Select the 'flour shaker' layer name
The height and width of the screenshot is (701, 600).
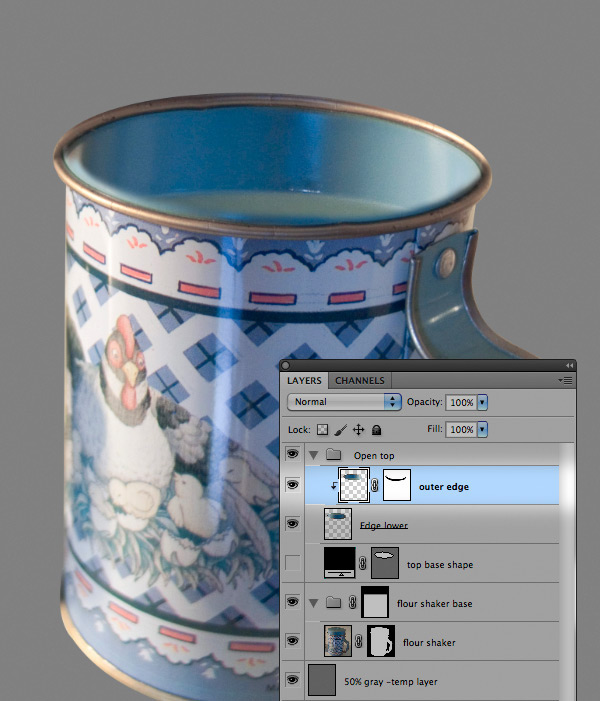[x=429, y=642]
